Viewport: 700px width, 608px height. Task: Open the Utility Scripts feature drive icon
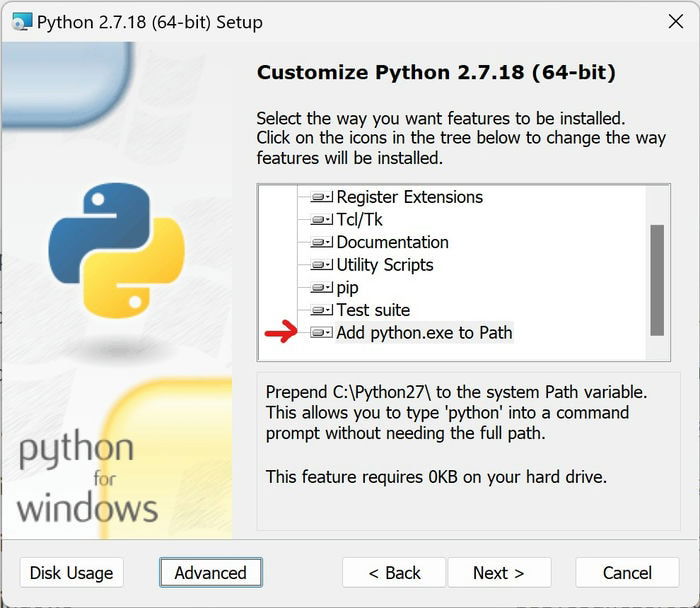[321, 265]
